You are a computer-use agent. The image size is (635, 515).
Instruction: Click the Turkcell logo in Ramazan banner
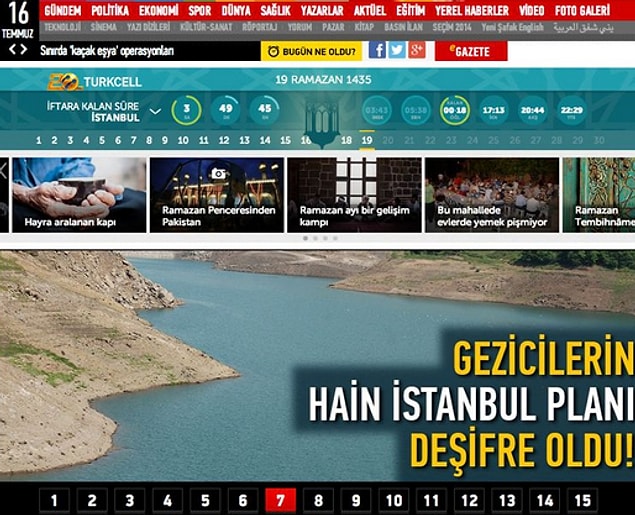[x=94, y=82]
